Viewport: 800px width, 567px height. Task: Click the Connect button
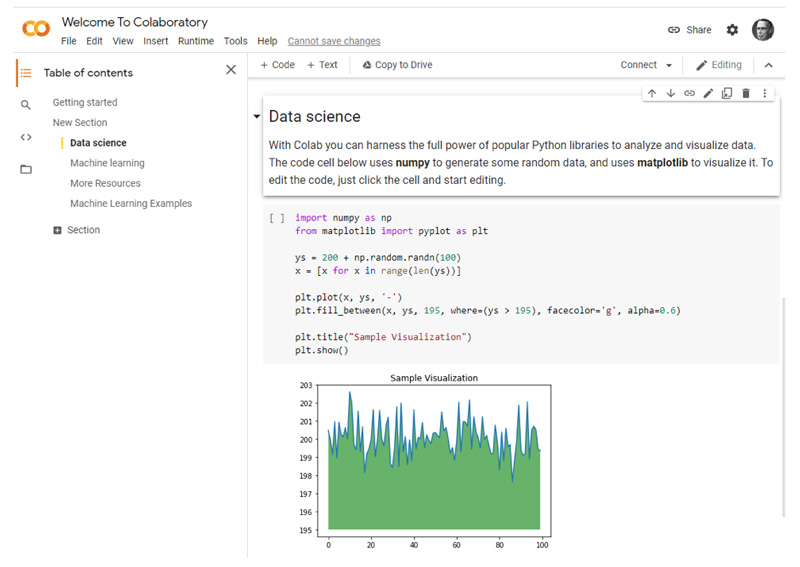[x=638, y=65]
